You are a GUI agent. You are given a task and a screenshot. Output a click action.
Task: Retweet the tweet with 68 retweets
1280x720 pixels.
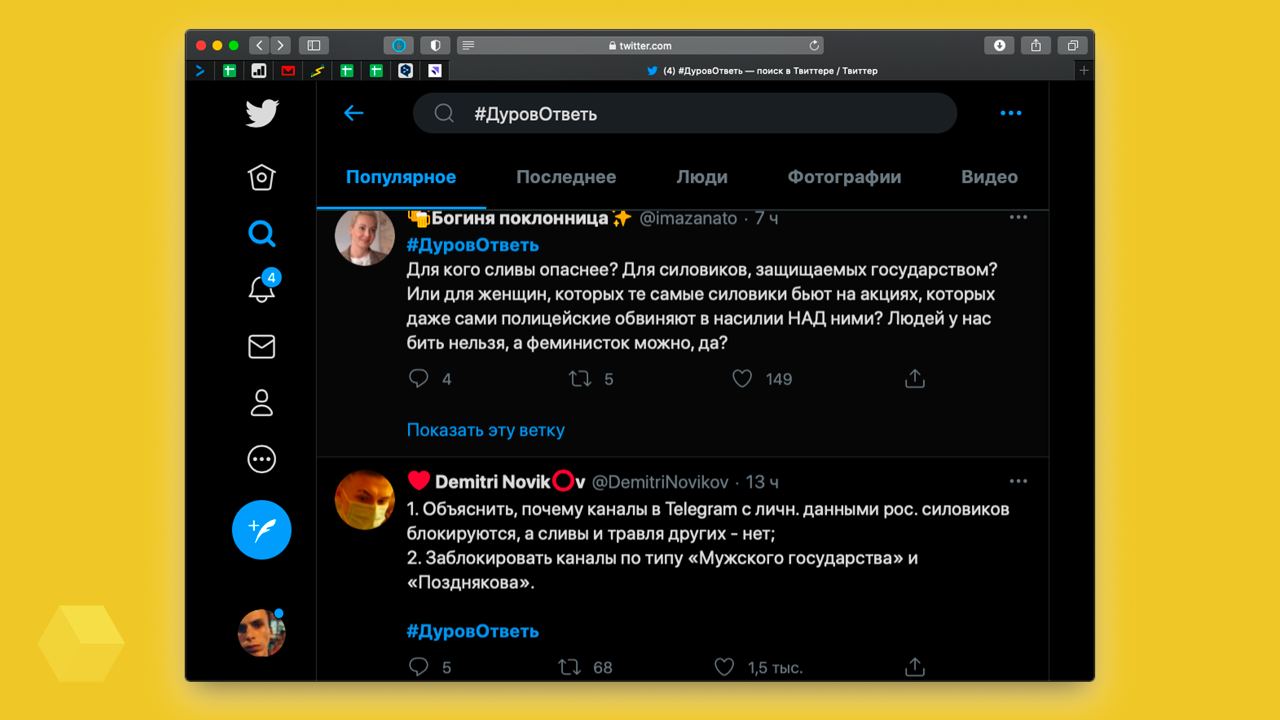(x=569, y=666)
